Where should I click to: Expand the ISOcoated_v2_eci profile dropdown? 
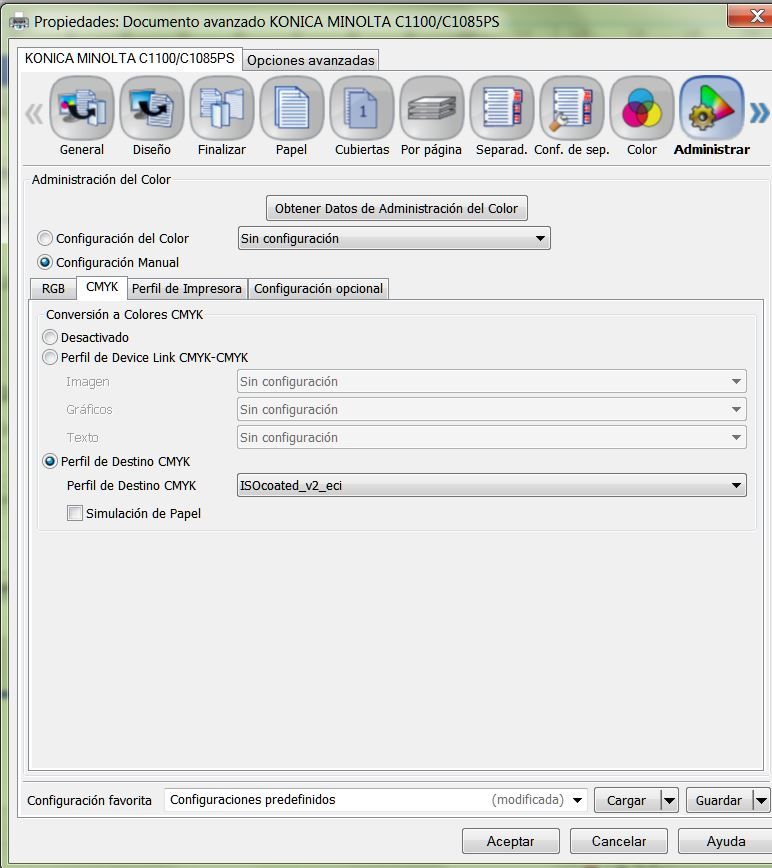491,485
